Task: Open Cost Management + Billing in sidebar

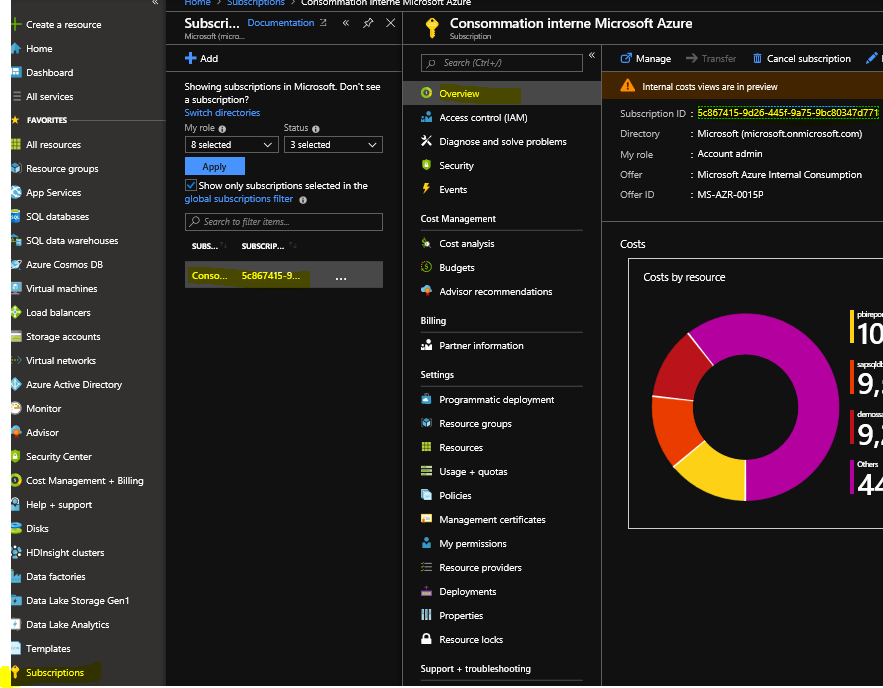Action: [x=84, y=481]
